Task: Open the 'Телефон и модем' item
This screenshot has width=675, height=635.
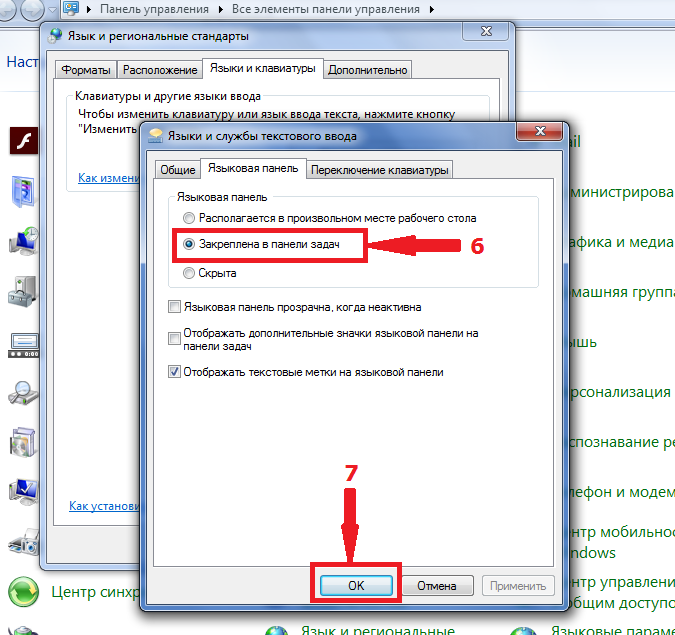Action: (622, 492)
